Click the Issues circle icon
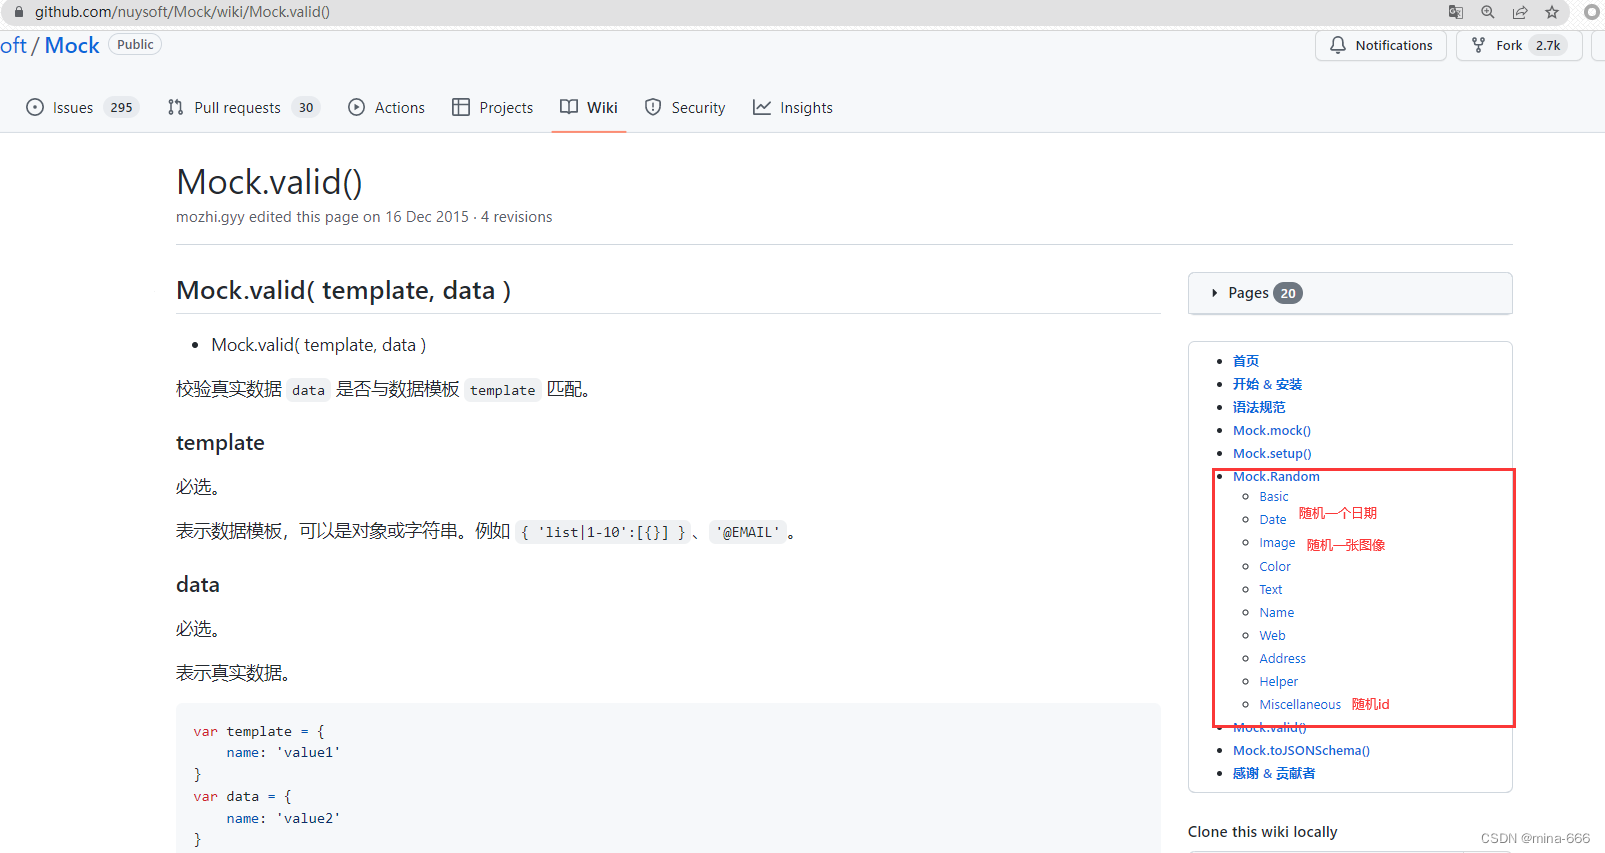This screenshot has height=853, width=1605. click(35, 107)
